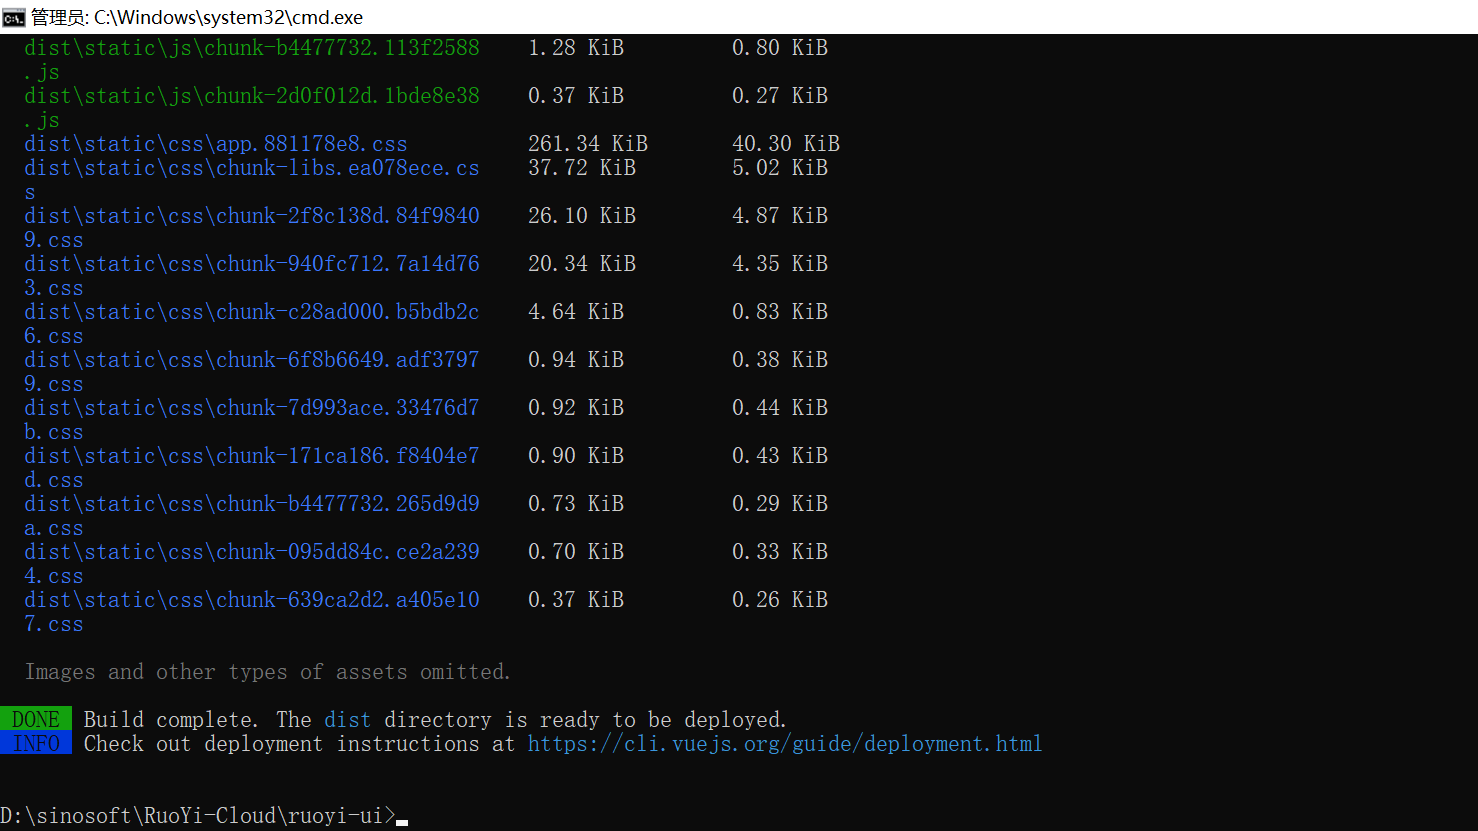Click the 'Build complete.' message text

tap(171, 720)
